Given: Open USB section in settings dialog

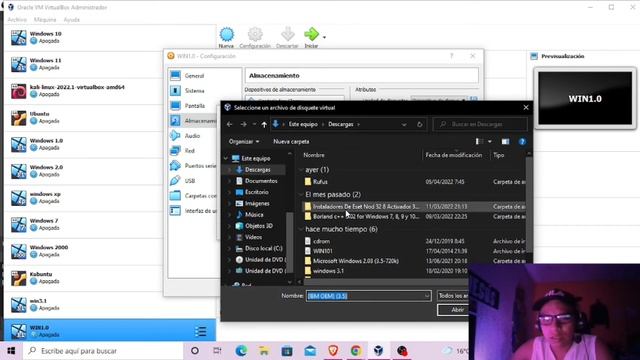Looking at the screenshot, I should click(x=190, y=181).
